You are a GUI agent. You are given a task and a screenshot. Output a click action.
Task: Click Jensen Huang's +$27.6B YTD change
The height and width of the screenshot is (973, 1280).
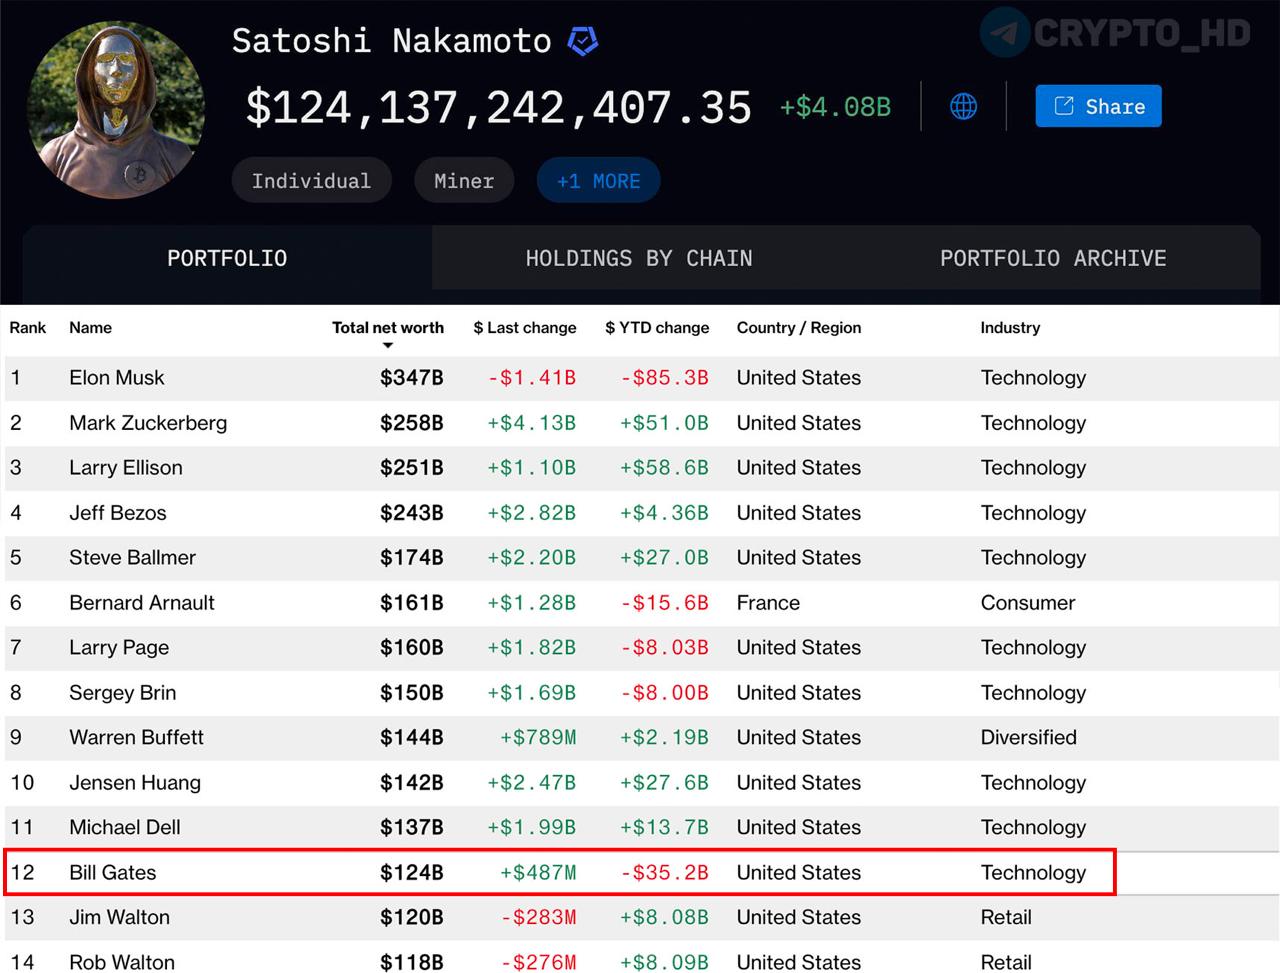(x=664, y=783)
